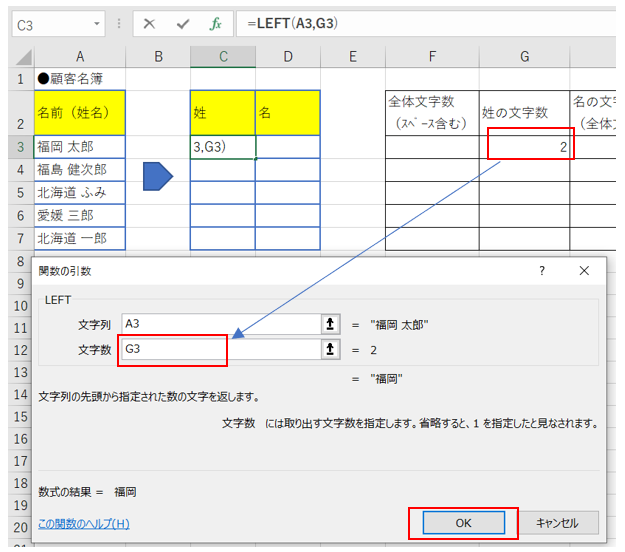This screenshot has height=552, width=625.
Task: Click collapse dialog arrow beside 文字列 field
Action: (x=330, y=323)
